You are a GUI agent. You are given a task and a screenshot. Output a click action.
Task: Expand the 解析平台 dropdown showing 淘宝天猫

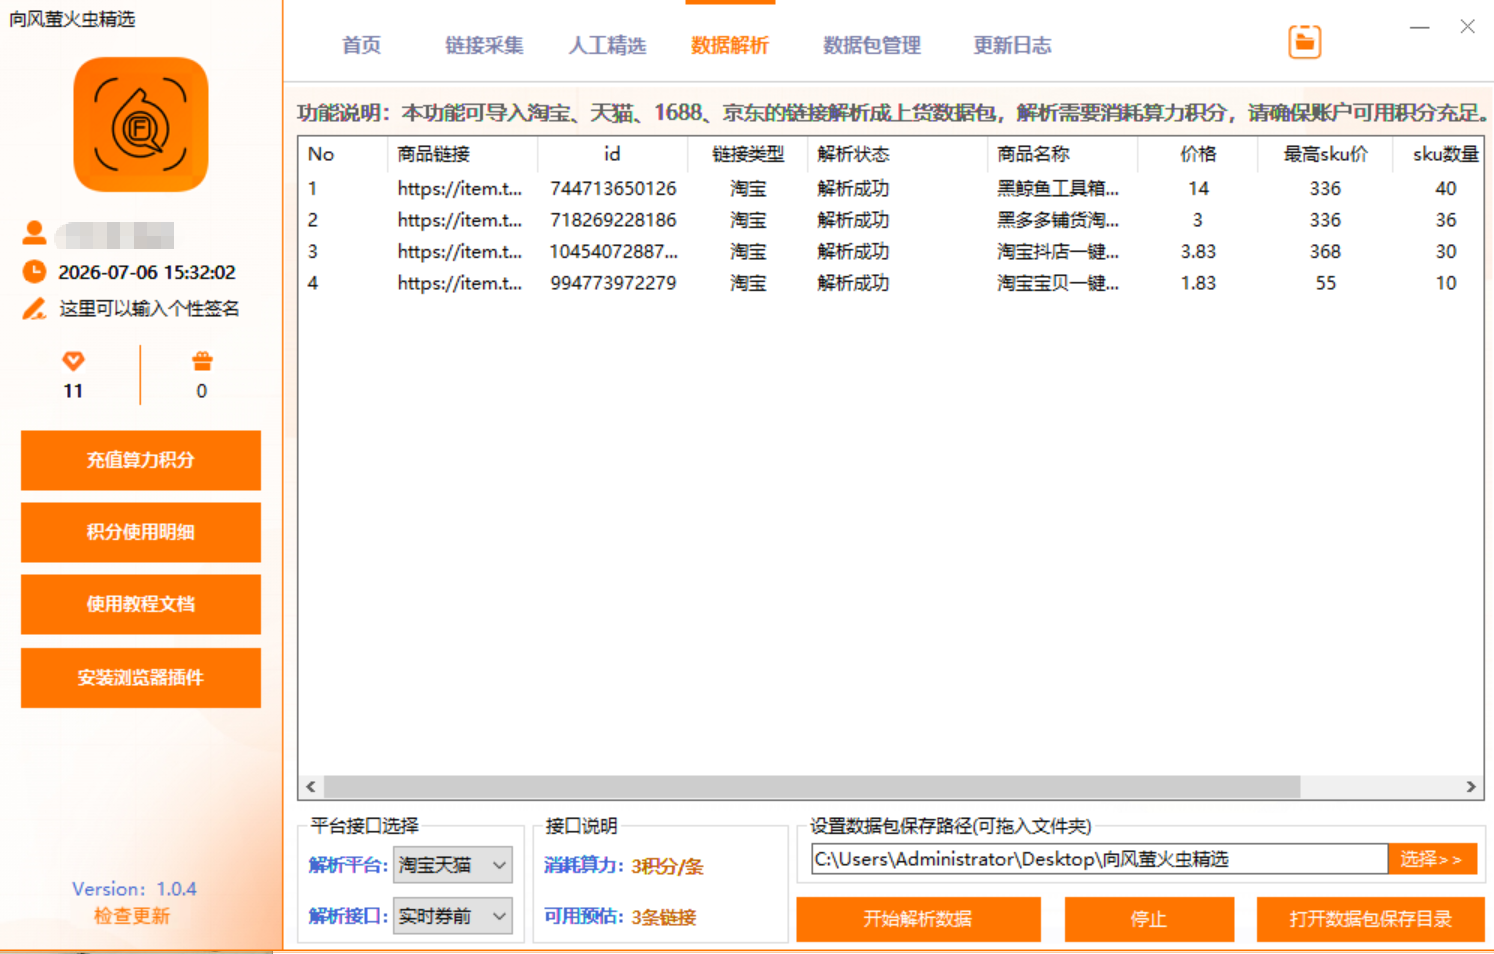(452, 865)
